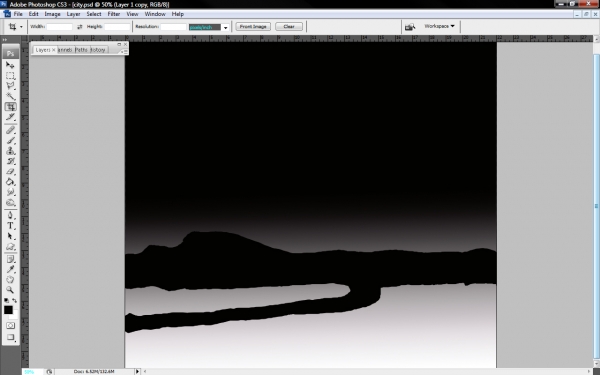The width and height of the screenshot is (600, 375).
Task: Click the background color swatch
Action: point(15,316)
